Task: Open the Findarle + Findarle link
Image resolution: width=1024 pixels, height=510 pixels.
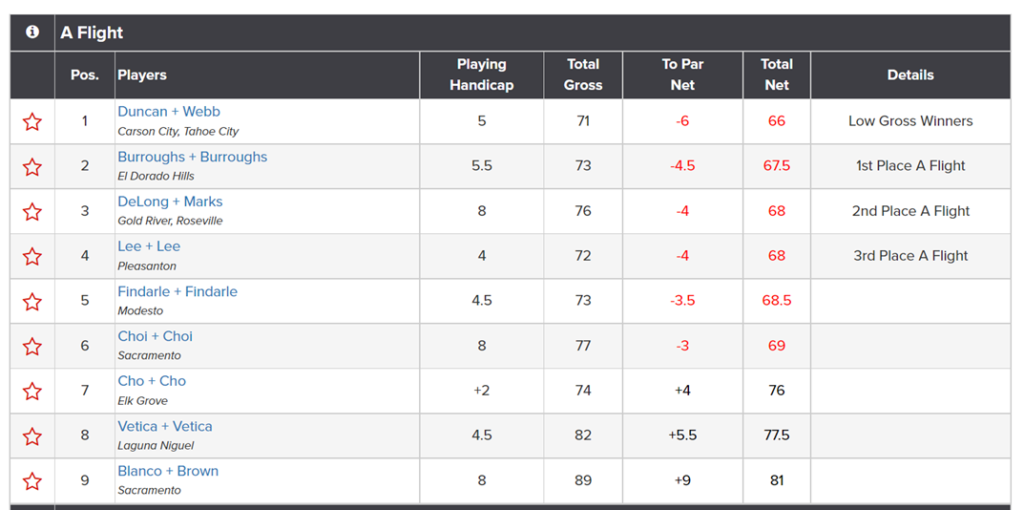Action: [178, 292]
